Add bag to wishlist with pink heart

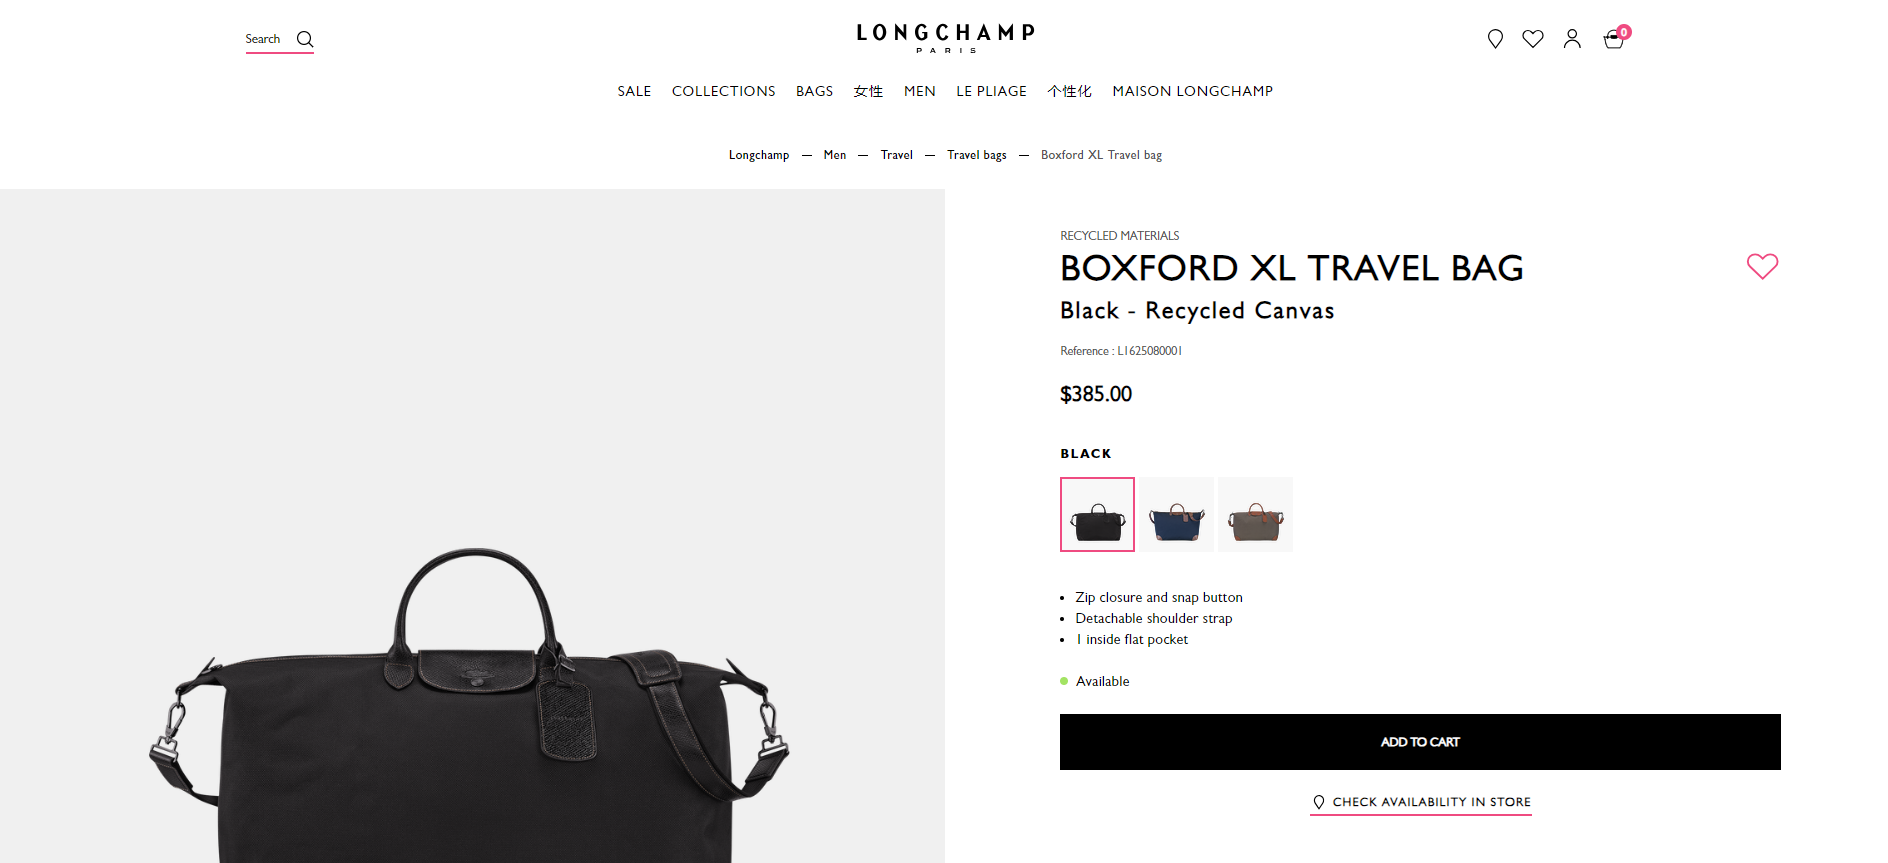(x=1762, y=266)
